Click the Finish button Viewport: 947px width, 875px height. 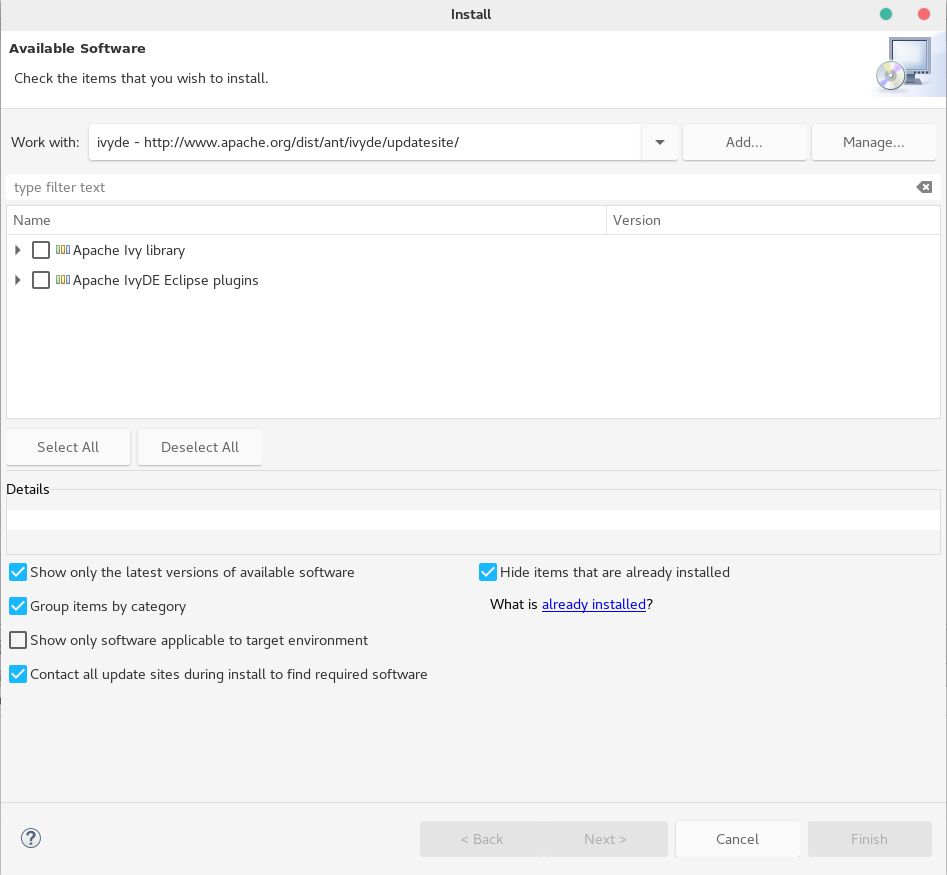point(869,839)
